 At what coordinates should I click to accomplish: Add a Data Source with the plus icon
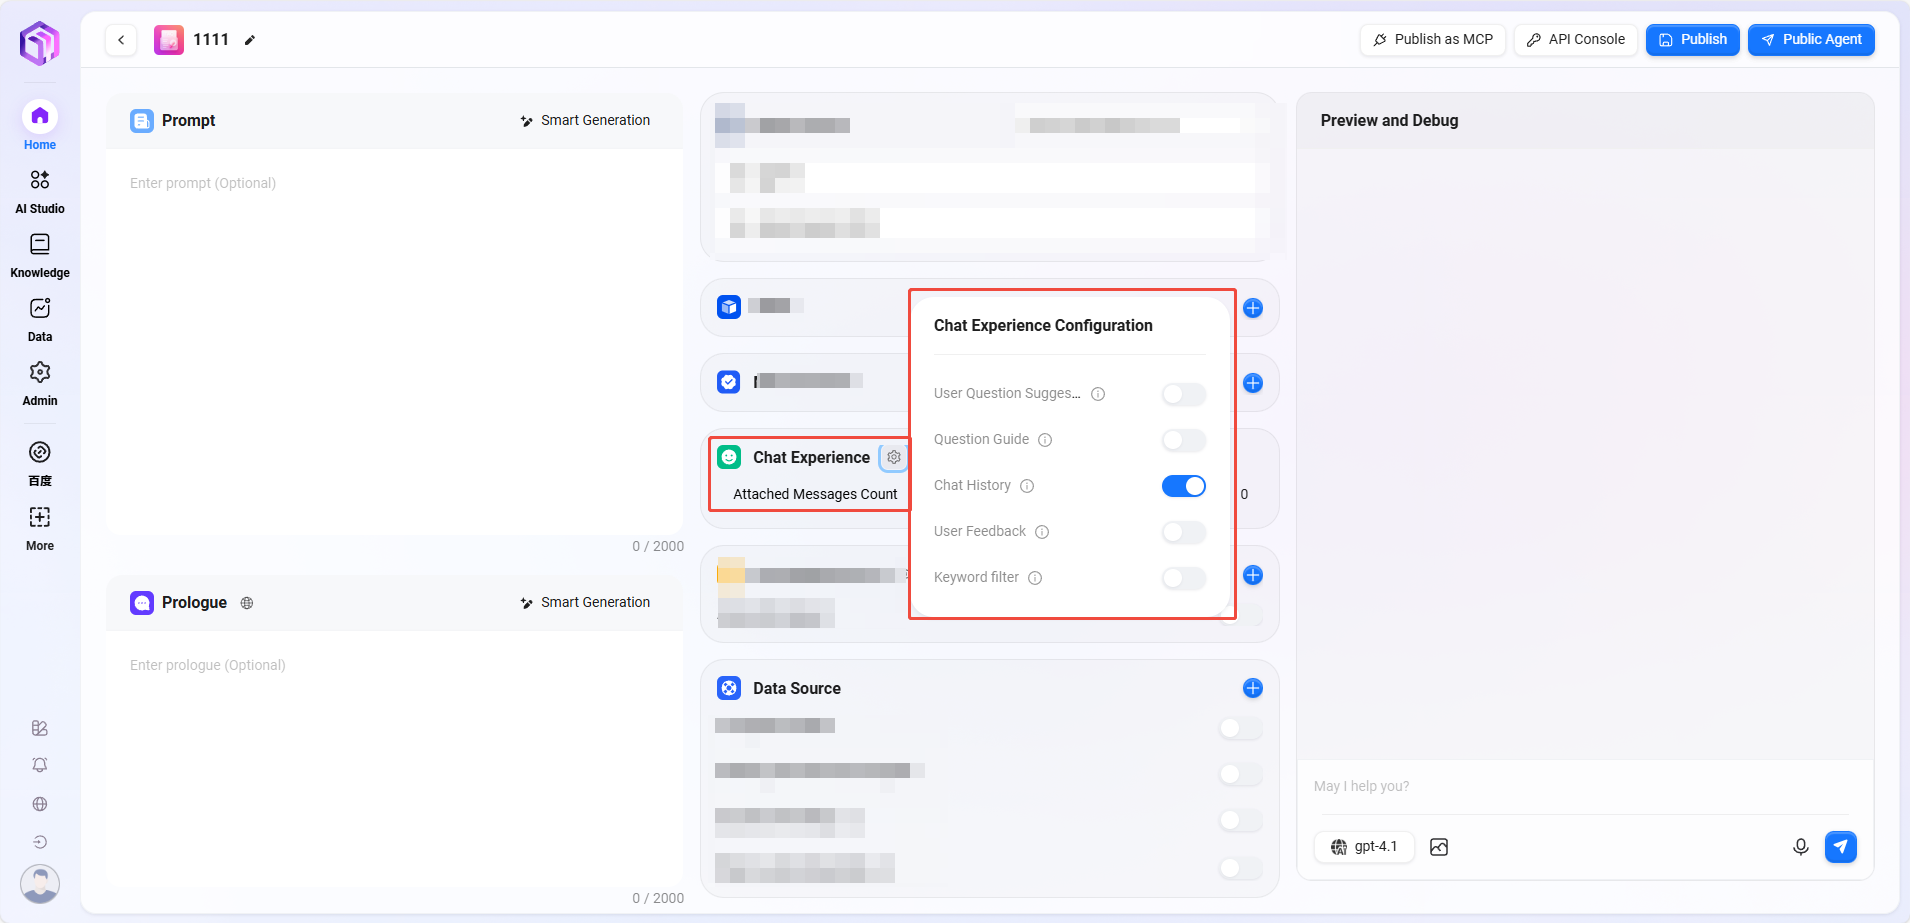pos(1252,688)
